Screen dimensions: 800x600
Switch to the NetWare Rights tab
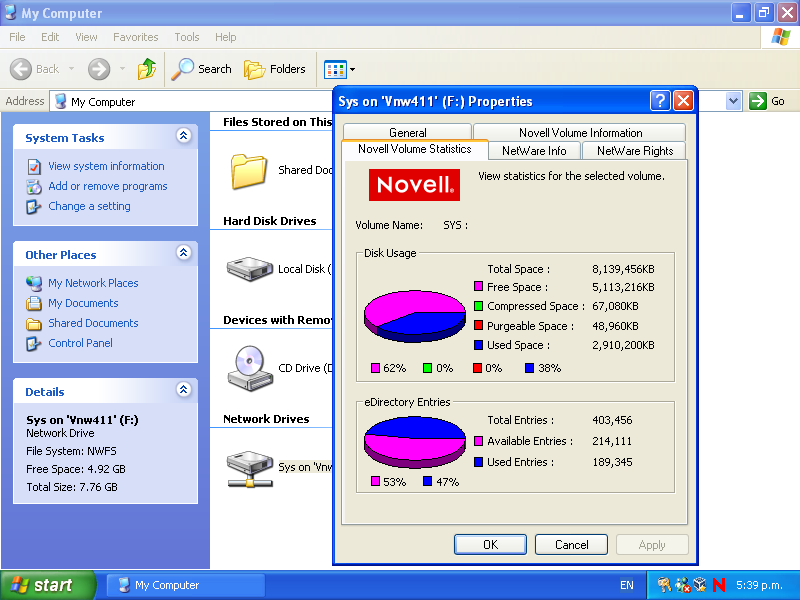coord(635,151)
